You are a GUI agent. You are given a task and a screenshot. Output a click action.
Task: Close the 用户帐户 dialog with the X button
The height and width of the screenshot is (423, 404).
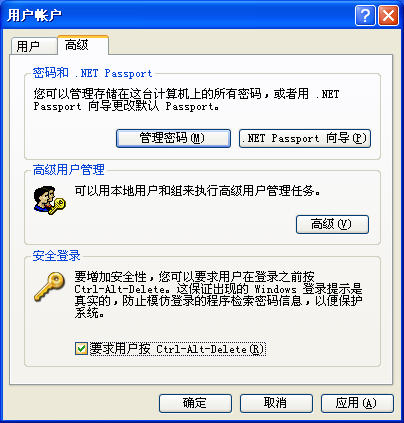pyautogui.click(x=388, y=15)
